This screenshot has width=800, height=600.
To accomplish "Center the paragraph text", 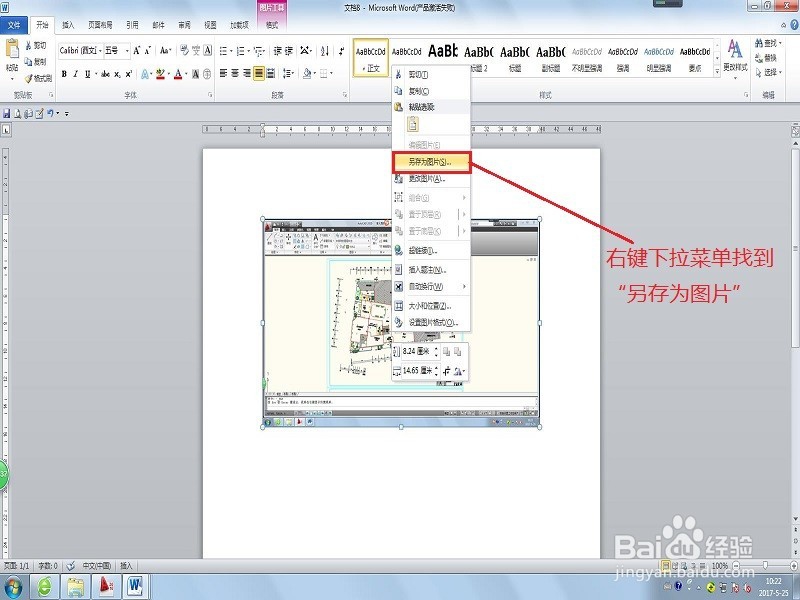I will coord(235,74).
